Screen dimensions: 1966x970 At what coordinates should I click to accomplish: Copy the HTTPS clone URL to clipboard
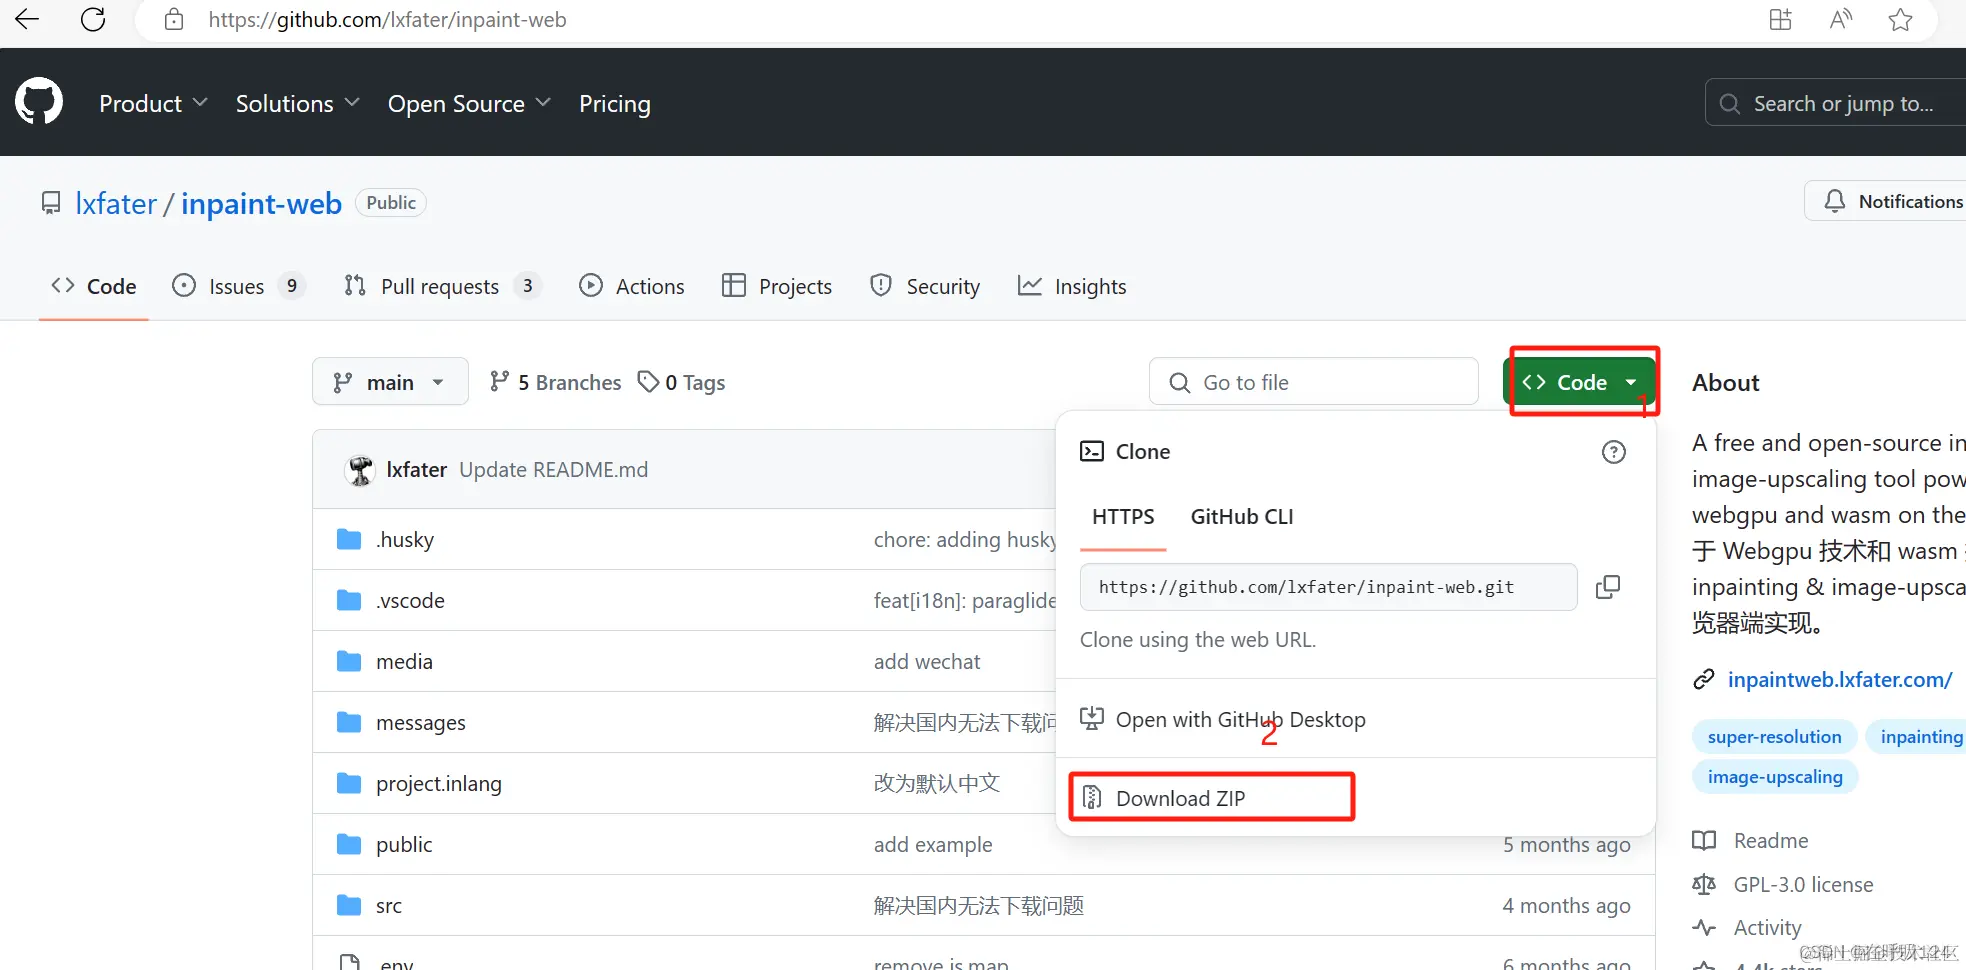point(1608,587)
